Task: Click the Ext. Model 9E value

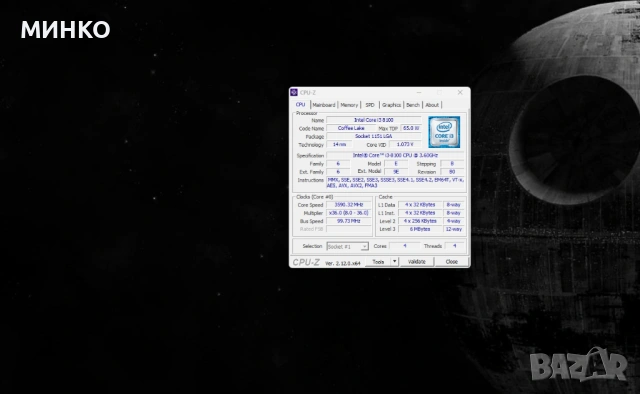Action: [x=396, y=172]
